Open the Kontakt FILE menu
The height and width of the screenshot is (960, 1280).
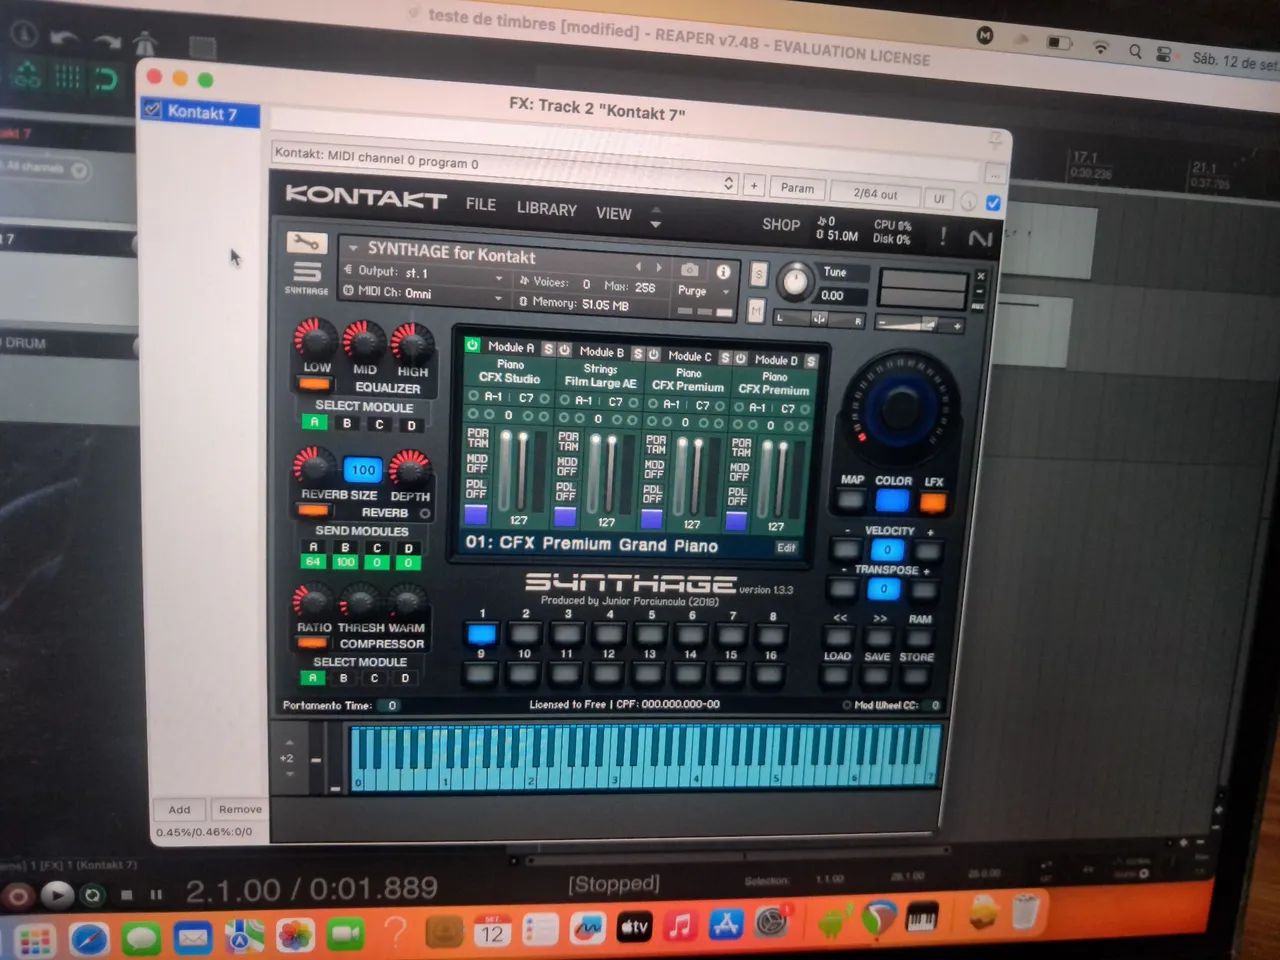481,204
